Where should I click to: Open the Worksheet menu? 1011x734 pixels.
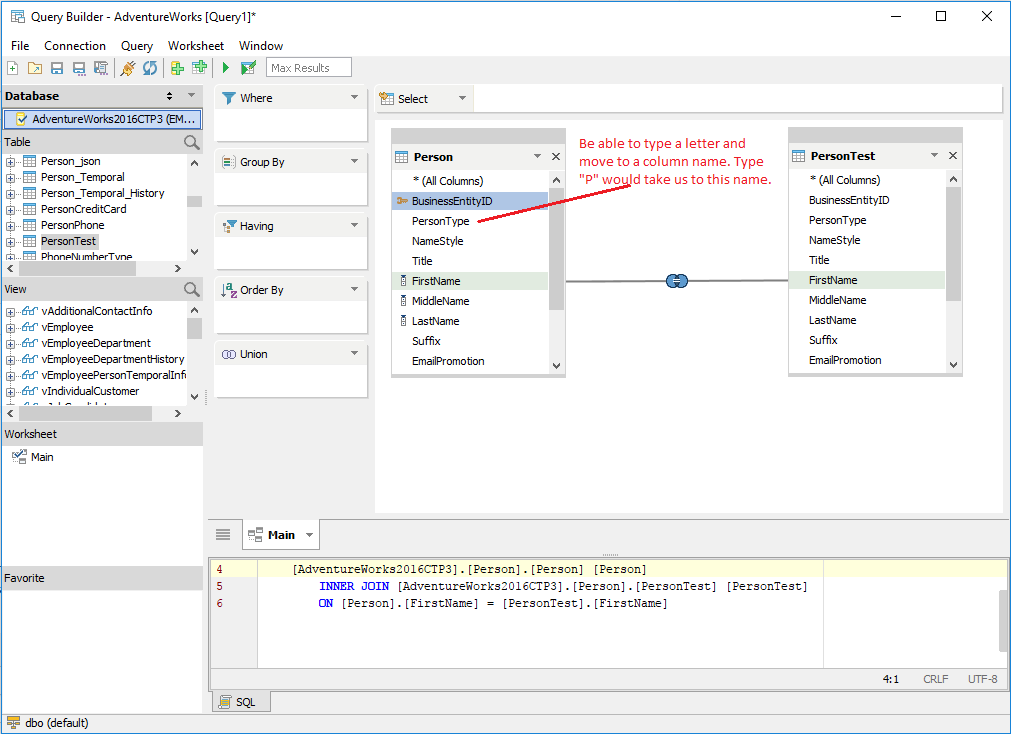(x=196, y=46)
